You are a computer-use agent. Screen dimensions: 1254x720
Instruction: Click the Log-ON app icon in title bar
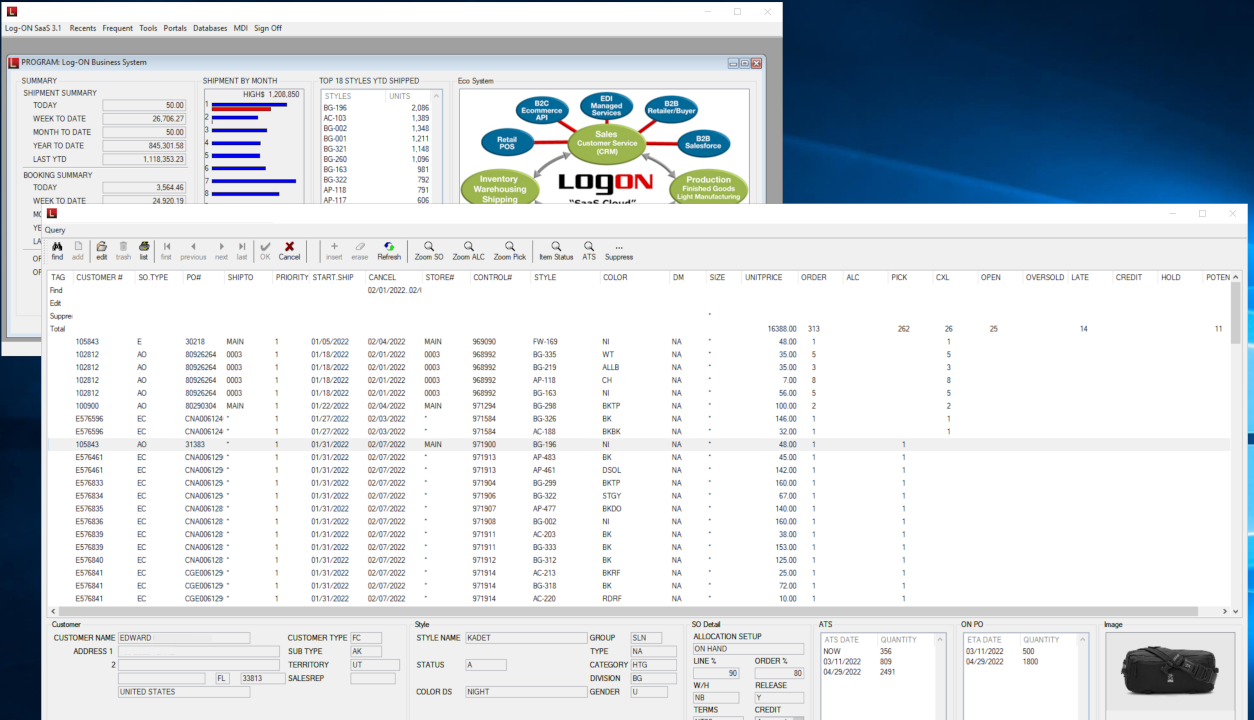(x=11, y=10)
